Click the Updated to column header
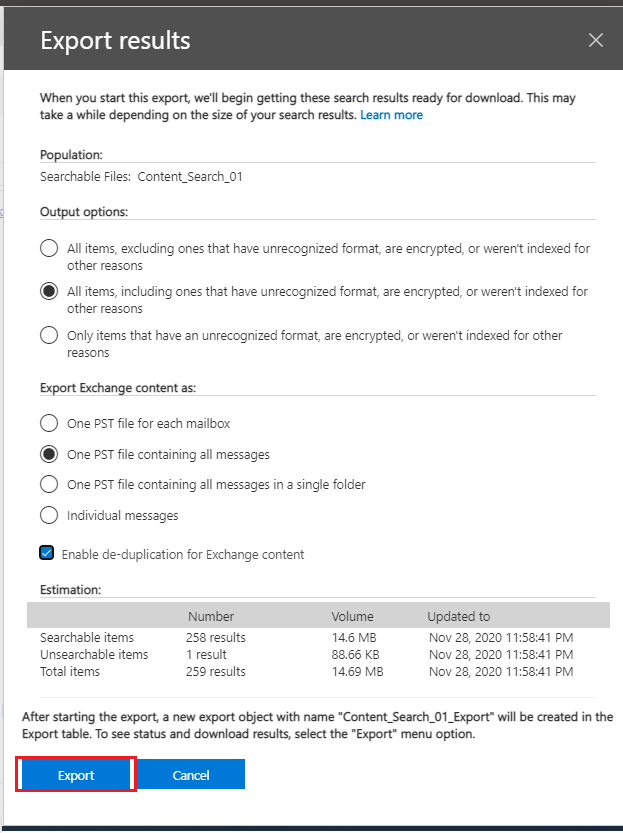The image size is (623, 833). 458,616
